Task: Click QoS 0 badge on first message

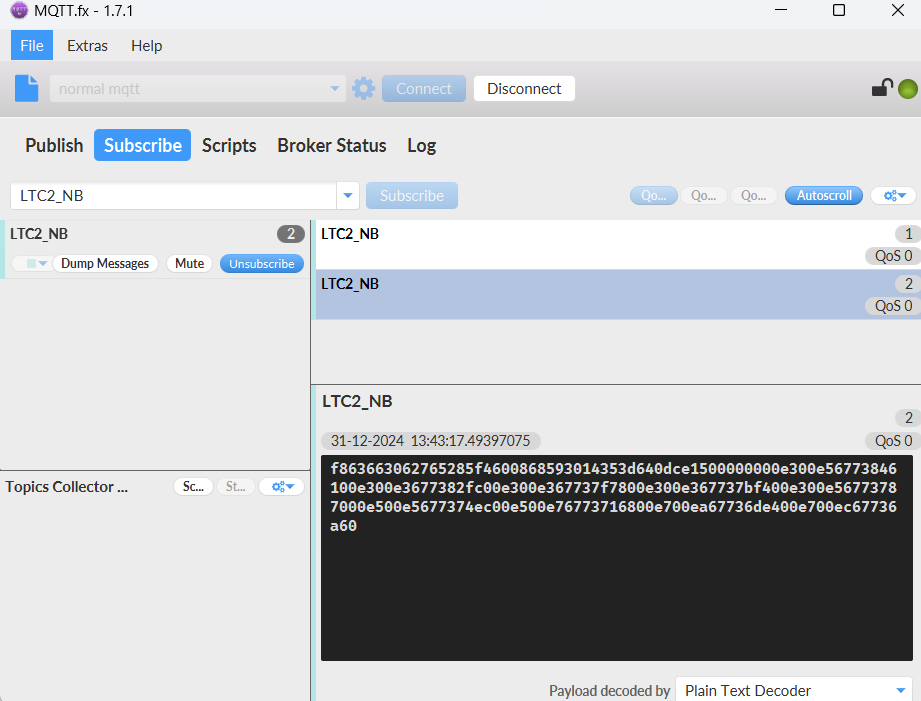Action: pos(893,256)
